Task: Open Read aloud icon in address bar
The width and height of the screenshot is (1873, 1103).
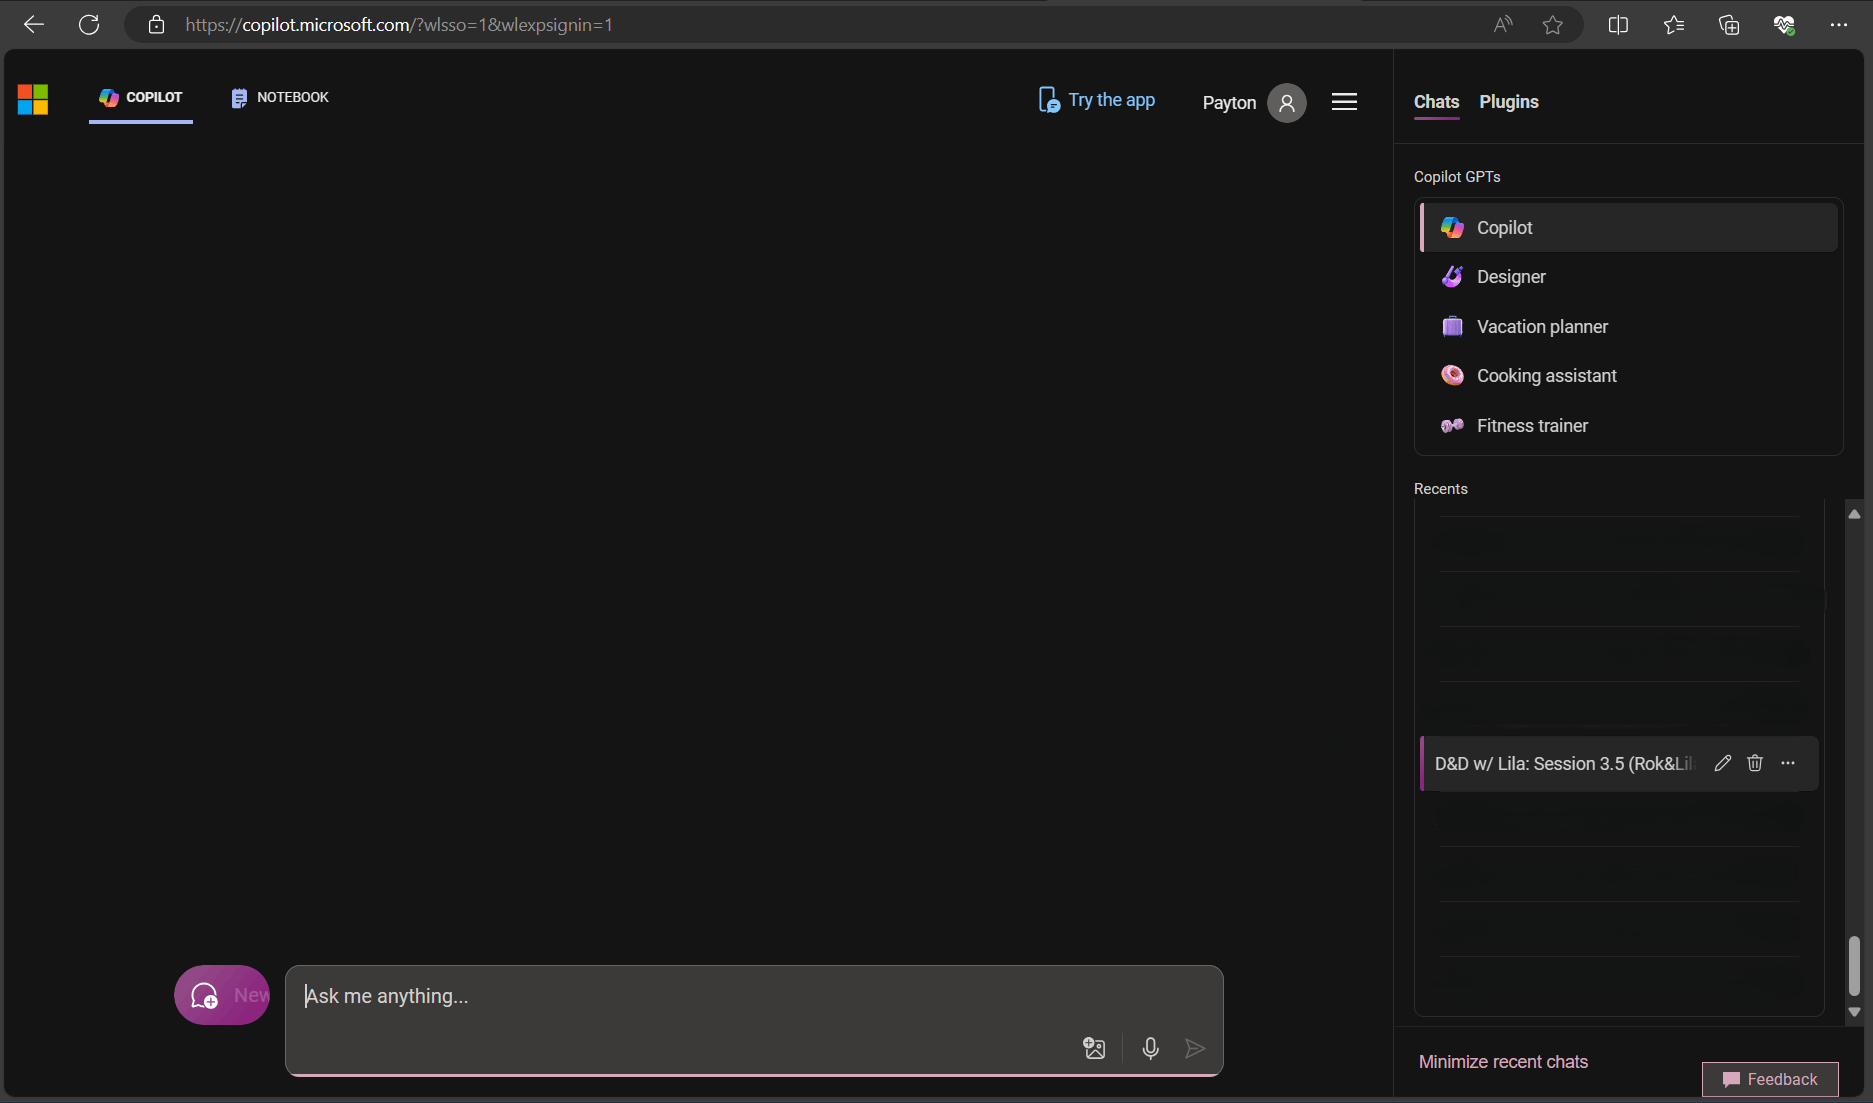Action: pos(1503,25)
